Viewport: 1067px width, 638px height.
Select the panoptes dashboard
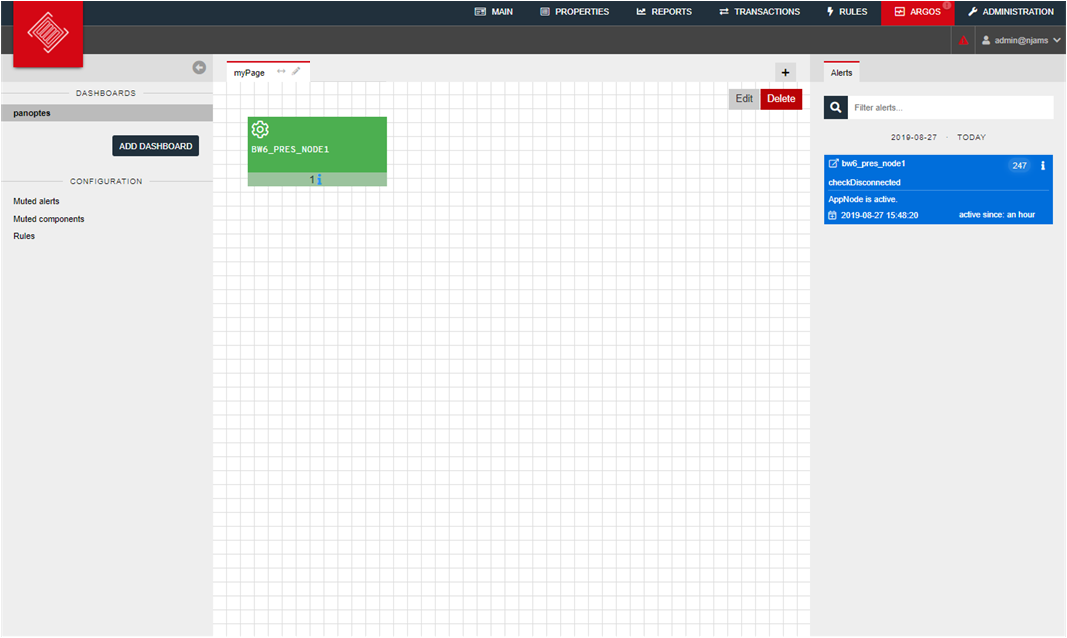[x=107, y=113]
